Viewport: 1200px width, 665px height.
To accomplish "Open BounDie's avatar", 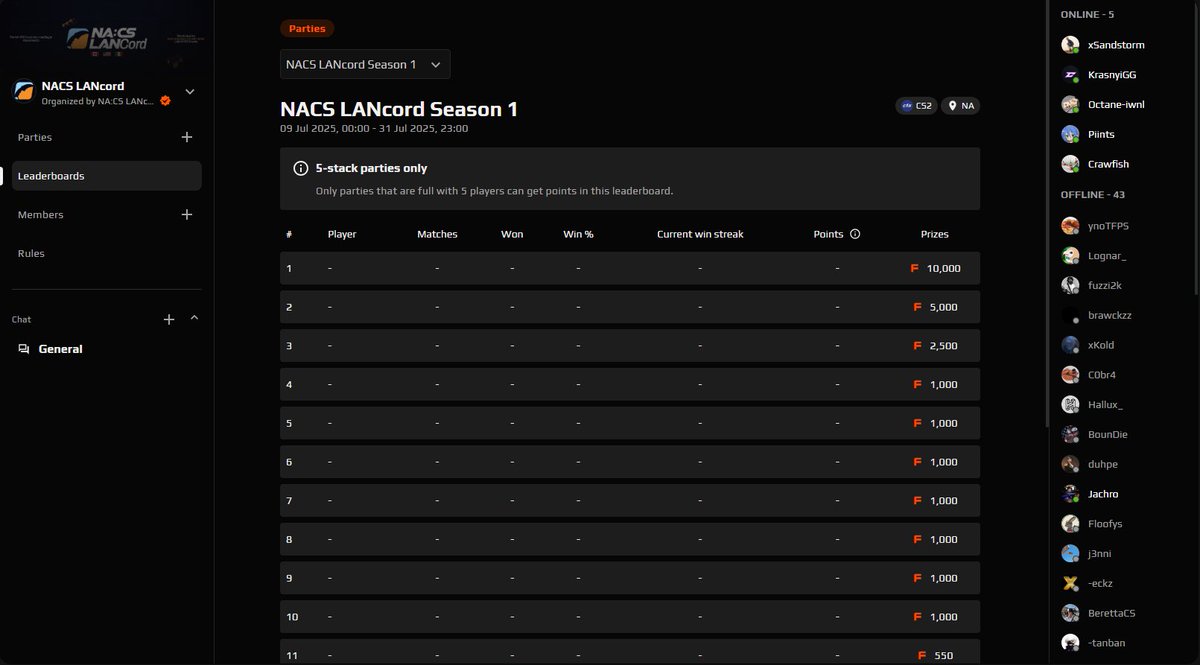I will [x=1070, y=434].
